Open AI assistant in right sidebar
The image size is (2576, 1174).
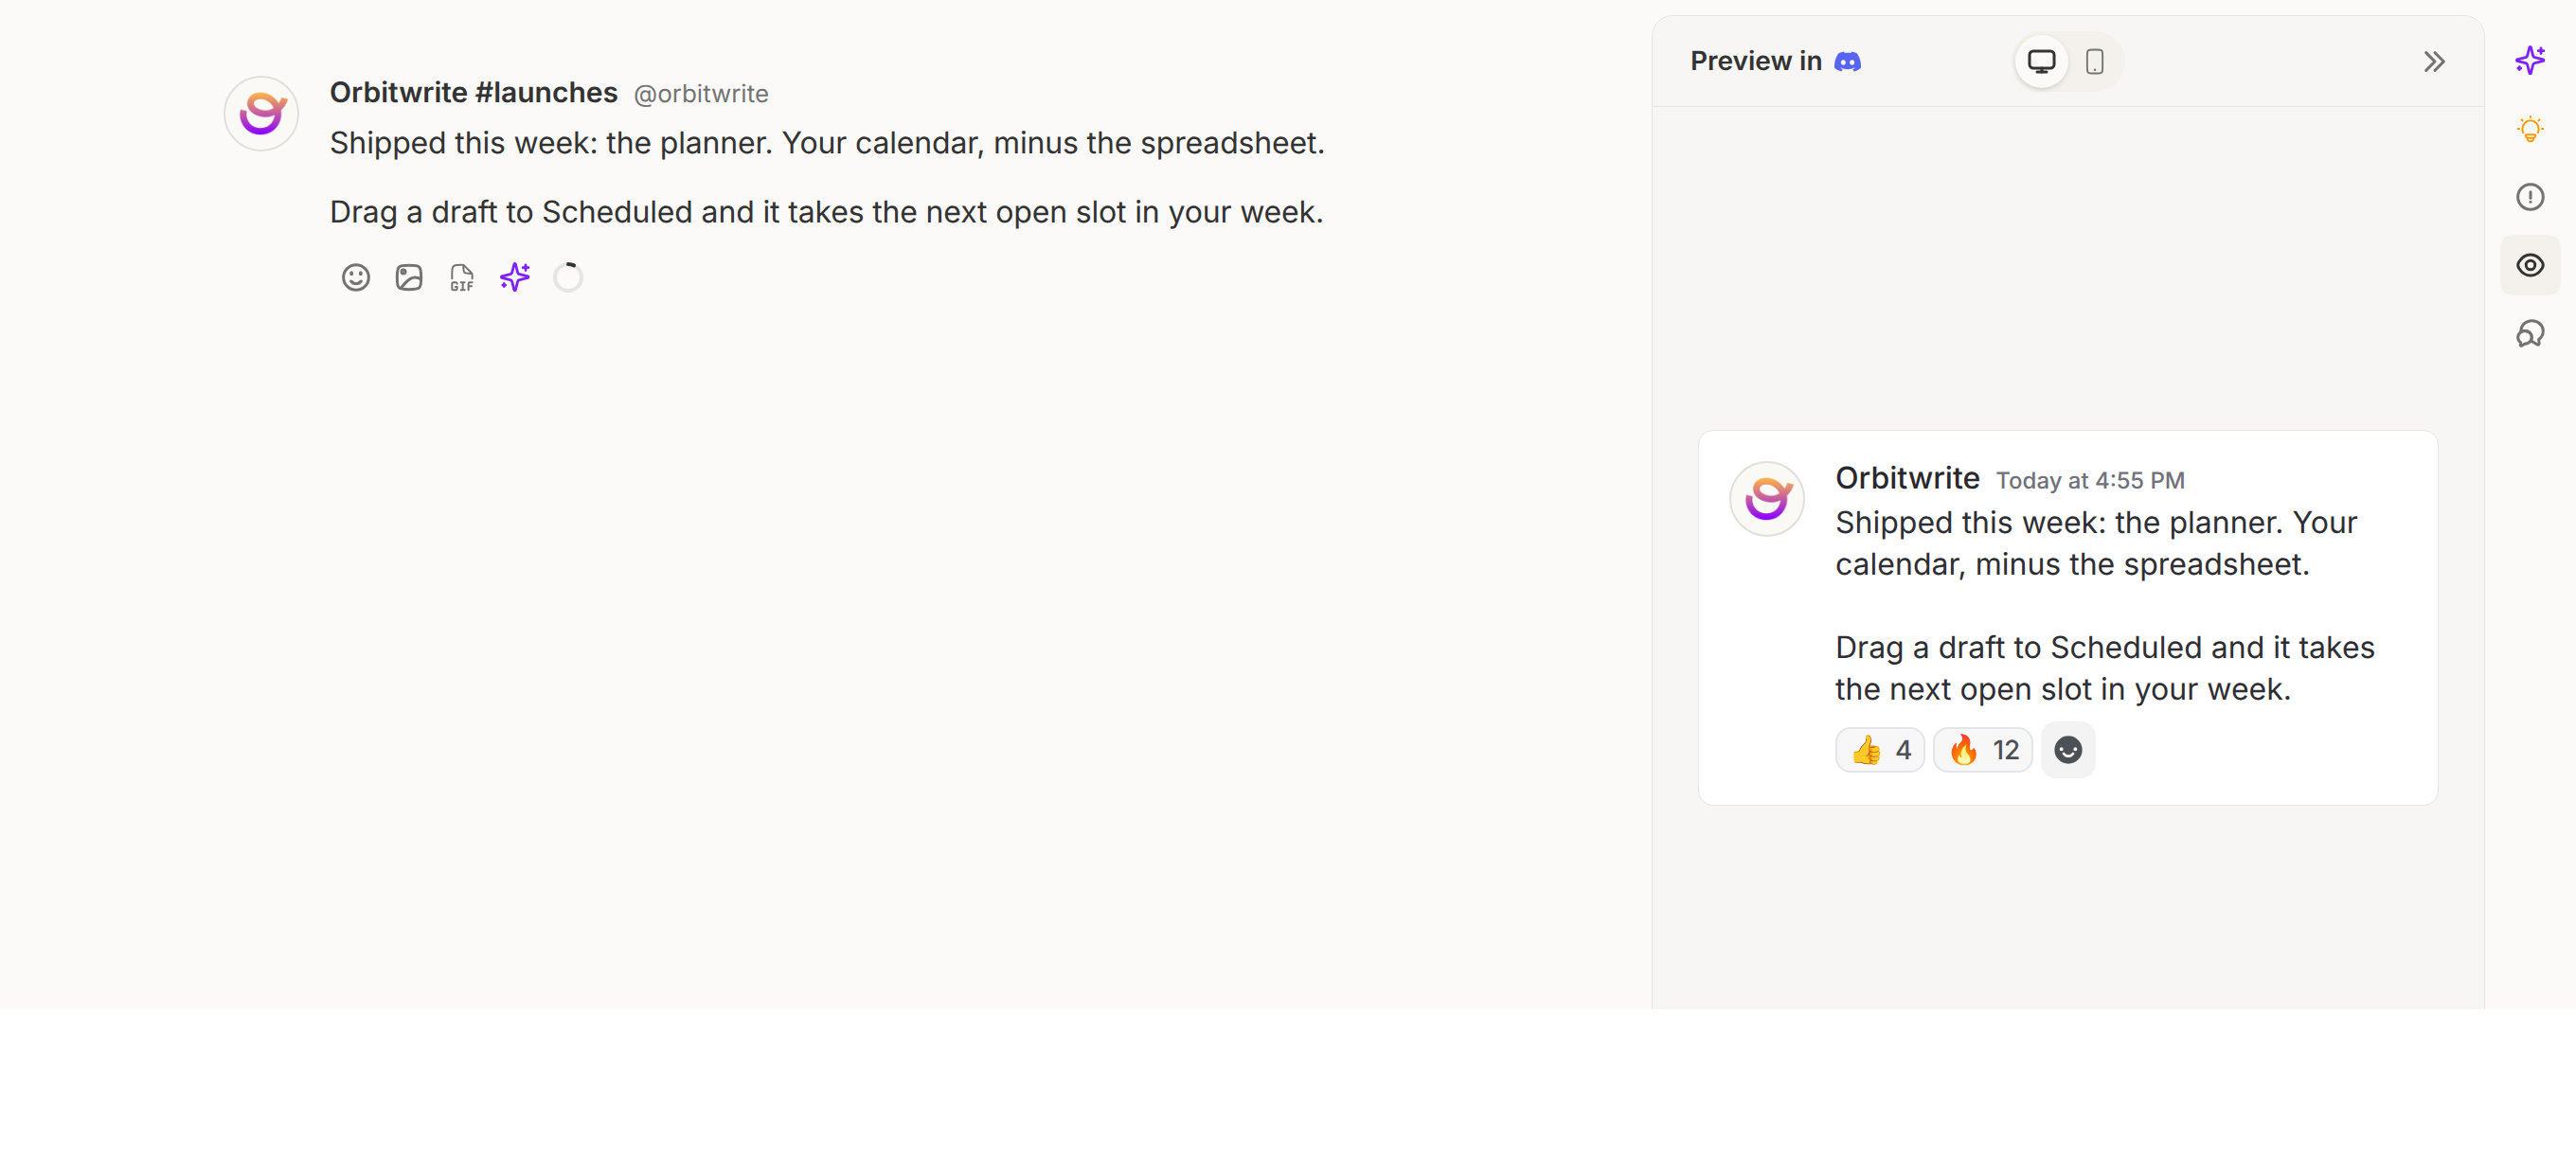2530,61
